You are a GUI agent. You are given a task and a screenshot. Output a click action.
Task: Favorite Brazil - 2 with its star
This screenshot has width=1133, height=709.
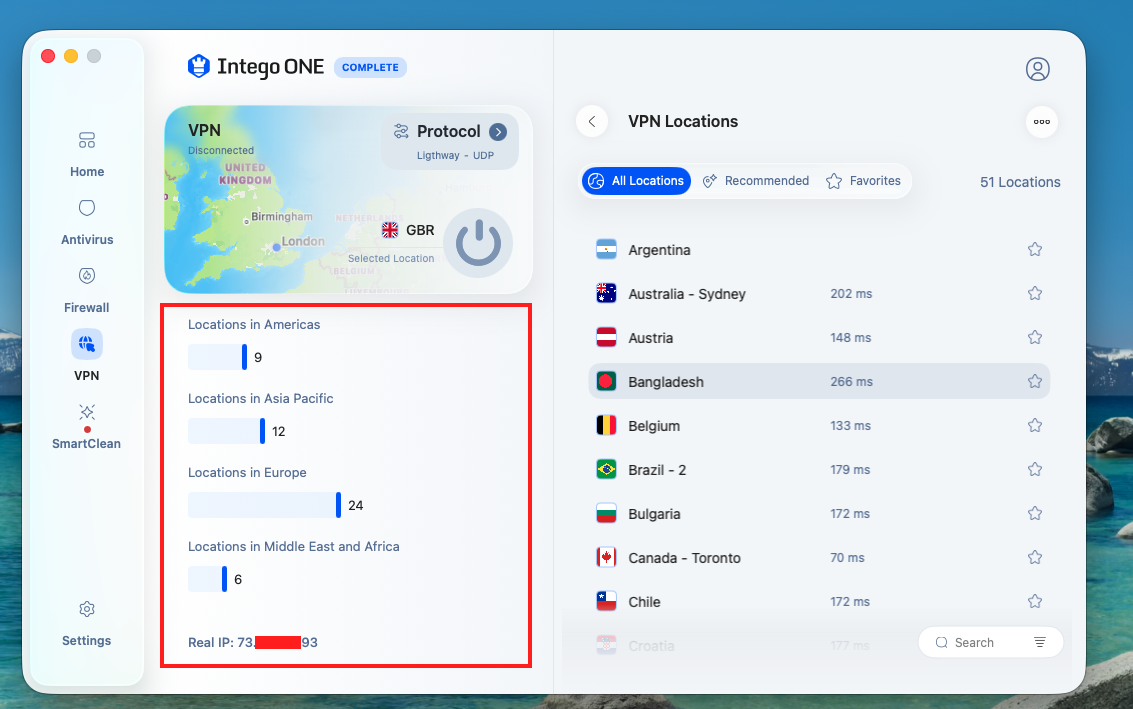pyautogui.click(x=1035, y=470)
